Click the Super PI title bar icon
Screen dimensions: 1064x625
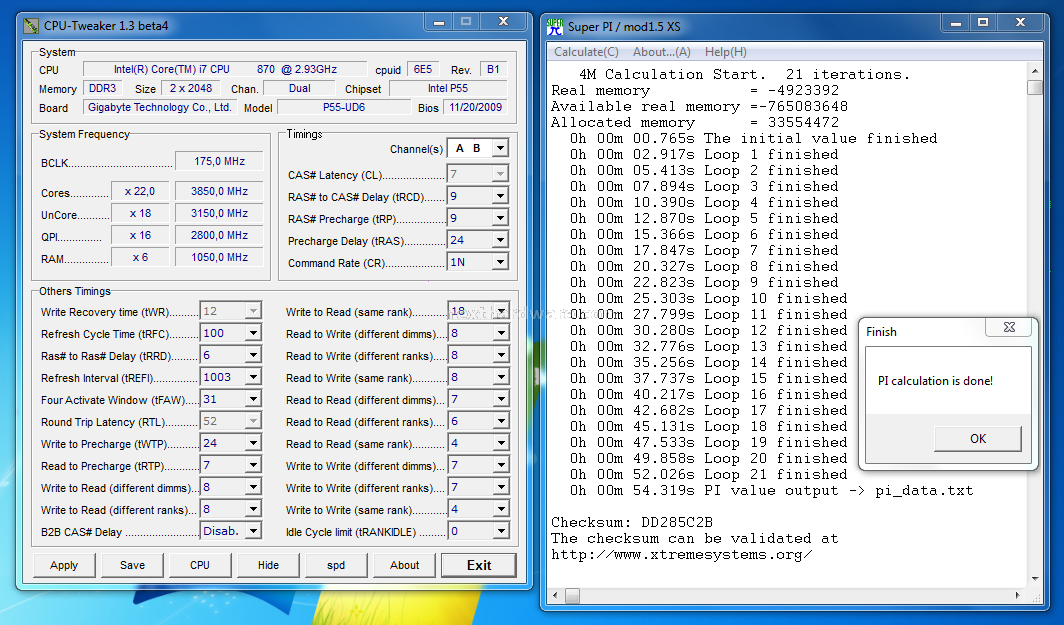[x=555, y=26]
